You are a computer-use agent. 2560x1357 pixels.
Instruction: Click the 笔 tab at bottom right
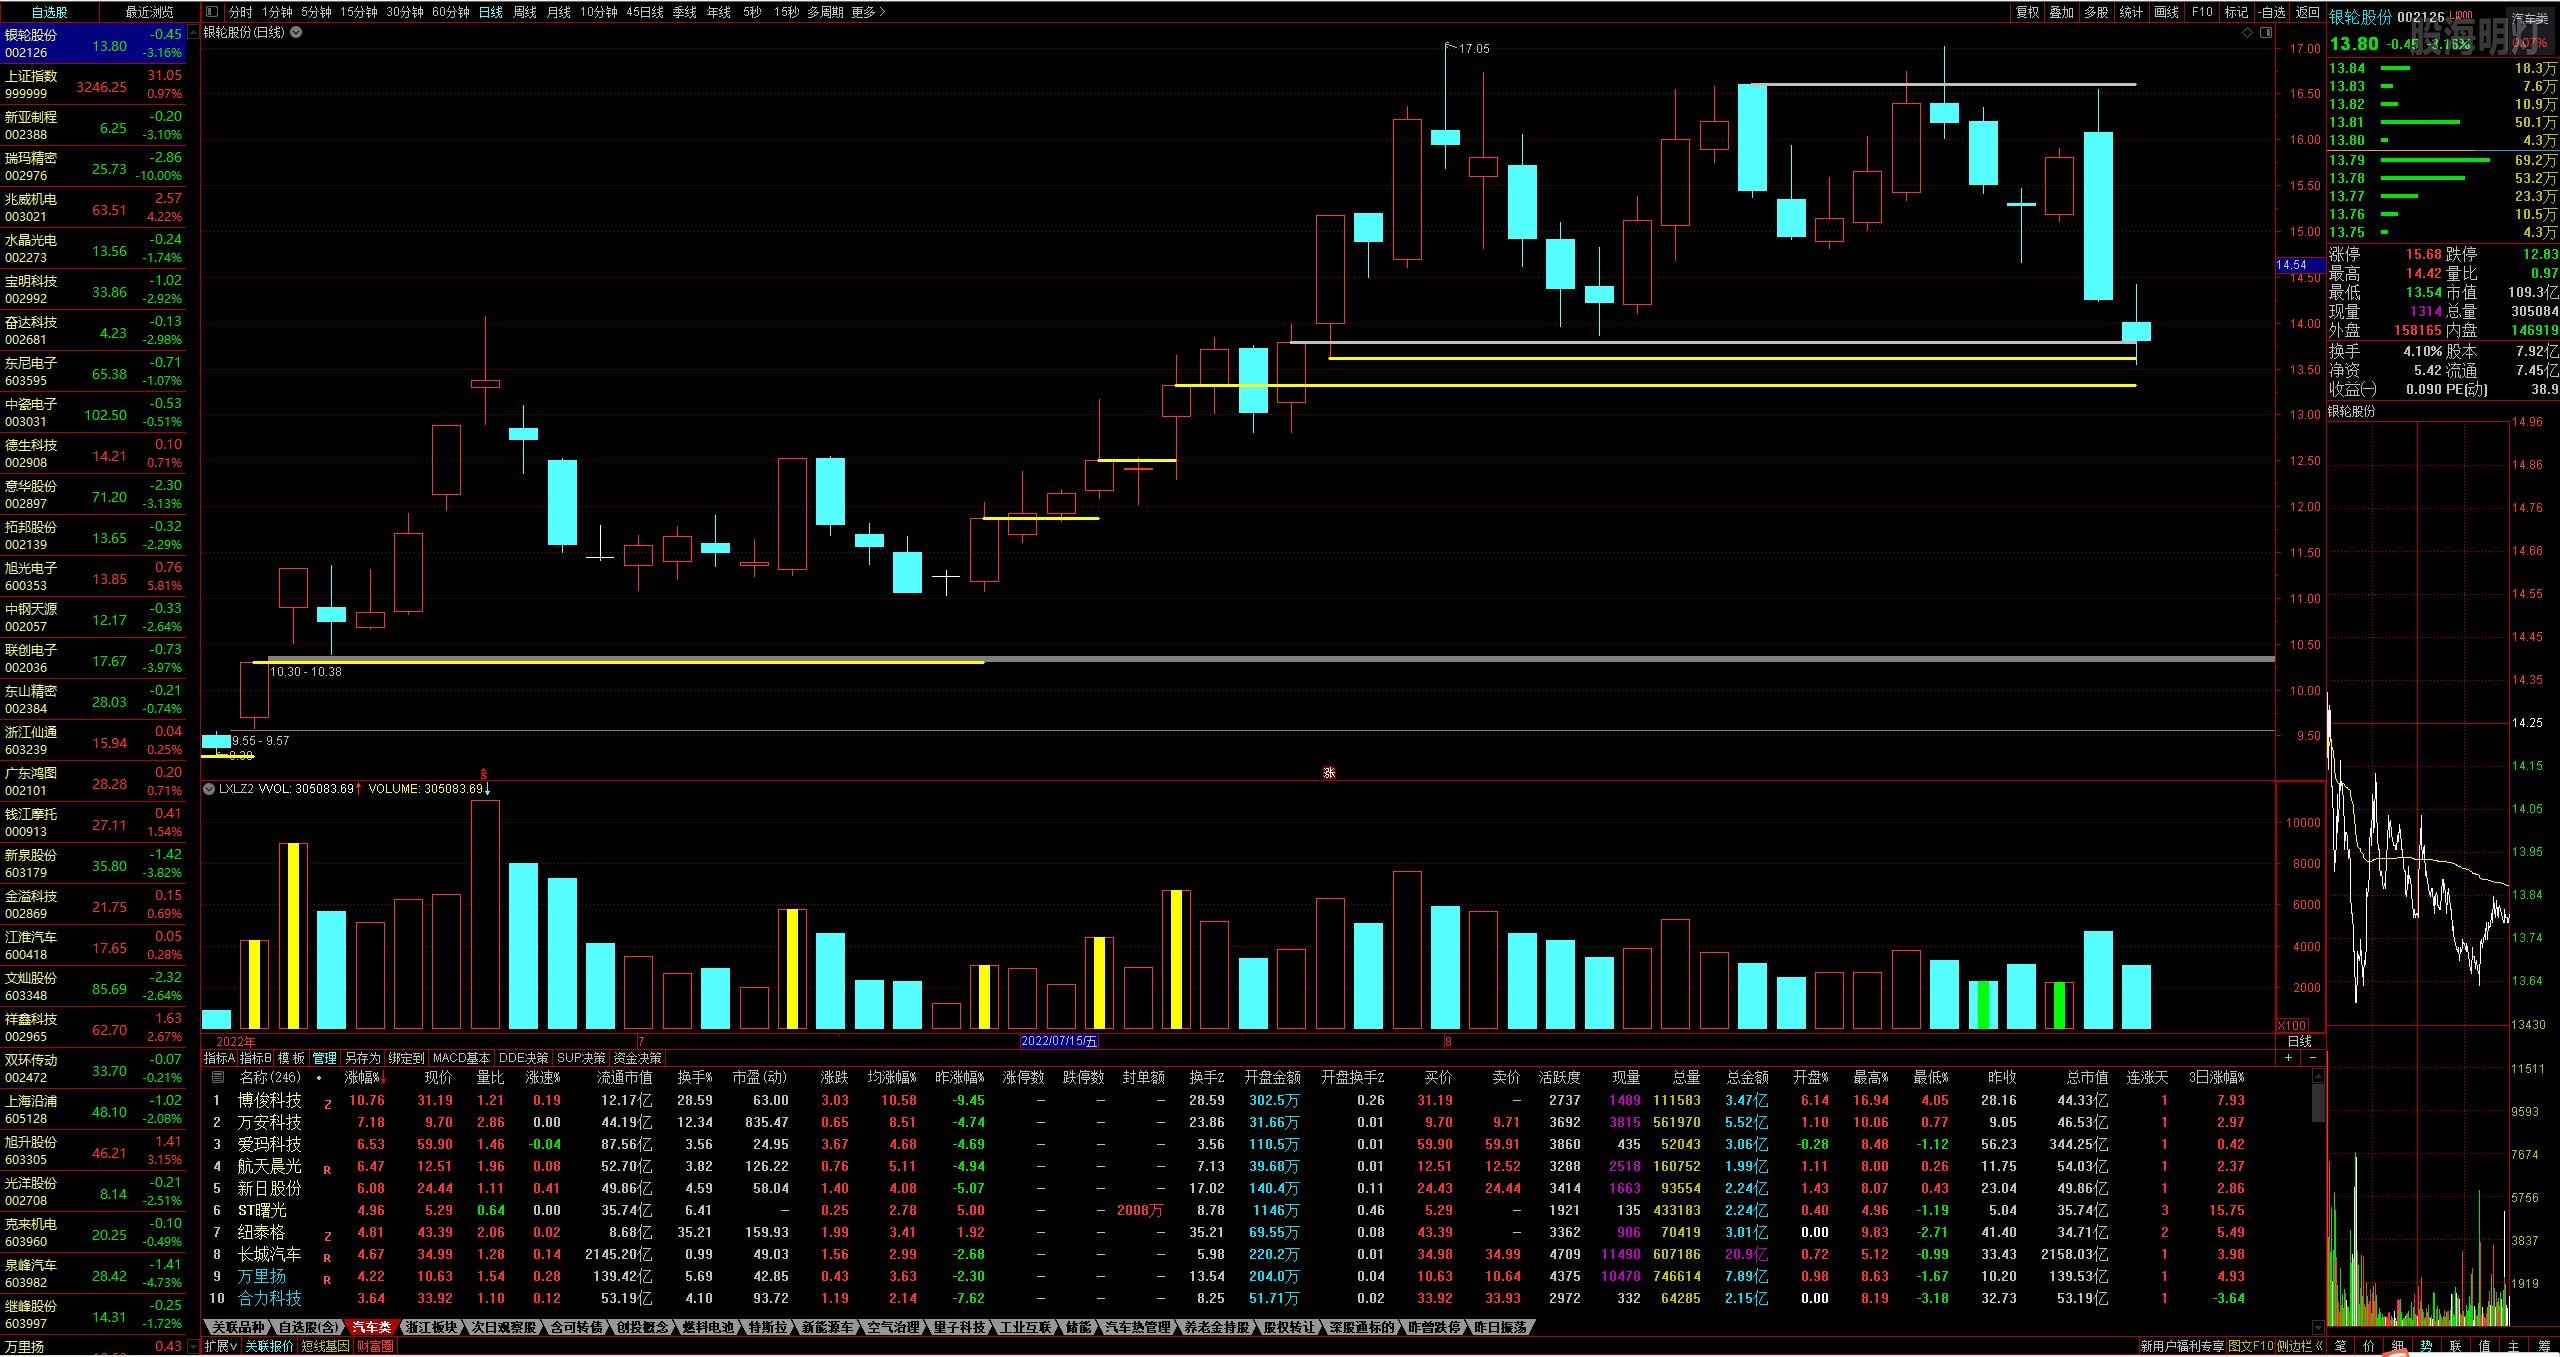pyautogui.click(x=2340, y=1346)
